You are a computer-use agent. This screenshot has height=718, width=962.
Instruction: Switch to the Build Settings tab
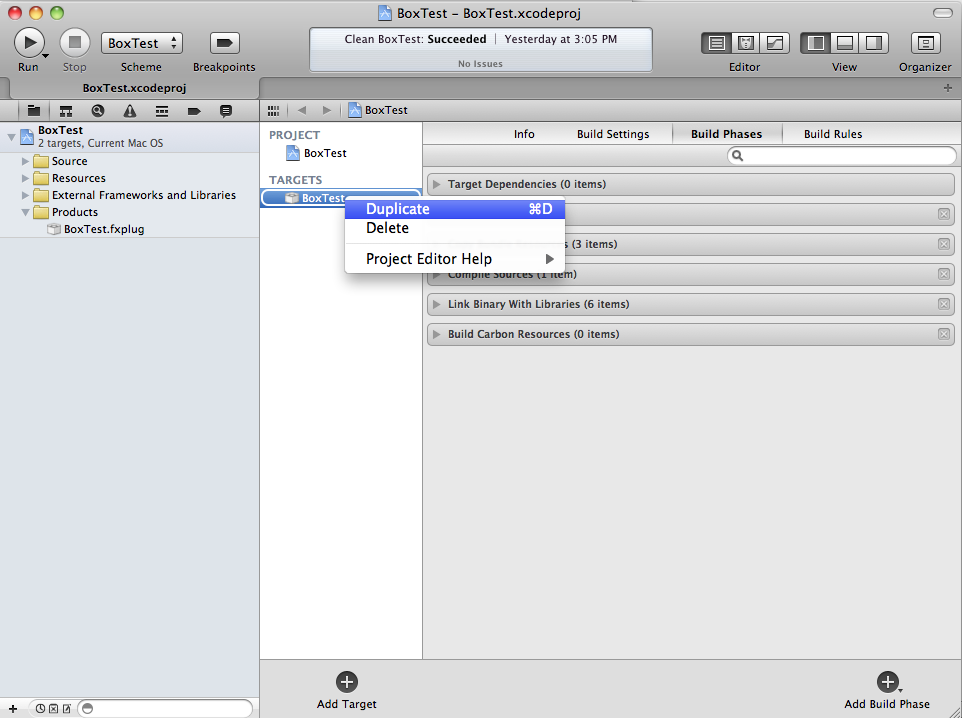613,134
